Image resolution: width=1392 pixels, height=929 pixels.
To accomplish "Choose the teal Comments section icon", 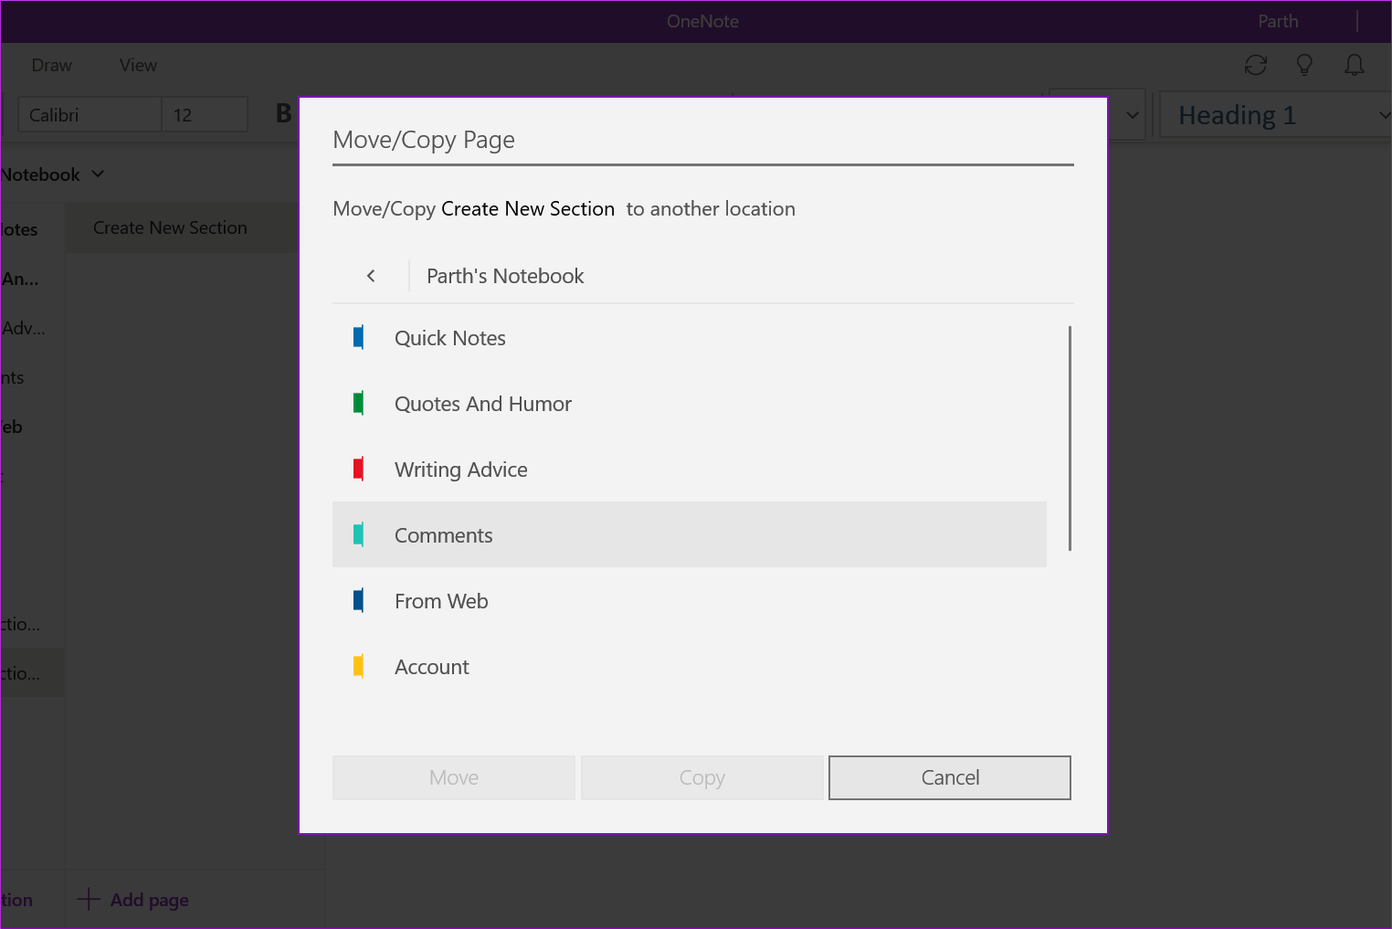I will (358, 535).
